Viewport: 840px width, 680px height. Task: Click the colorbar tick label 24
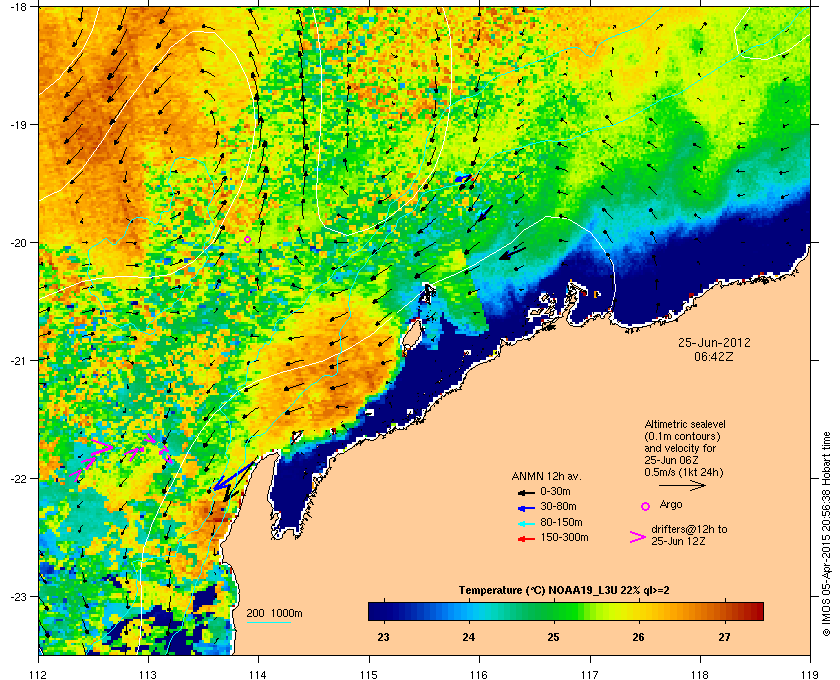469,637
